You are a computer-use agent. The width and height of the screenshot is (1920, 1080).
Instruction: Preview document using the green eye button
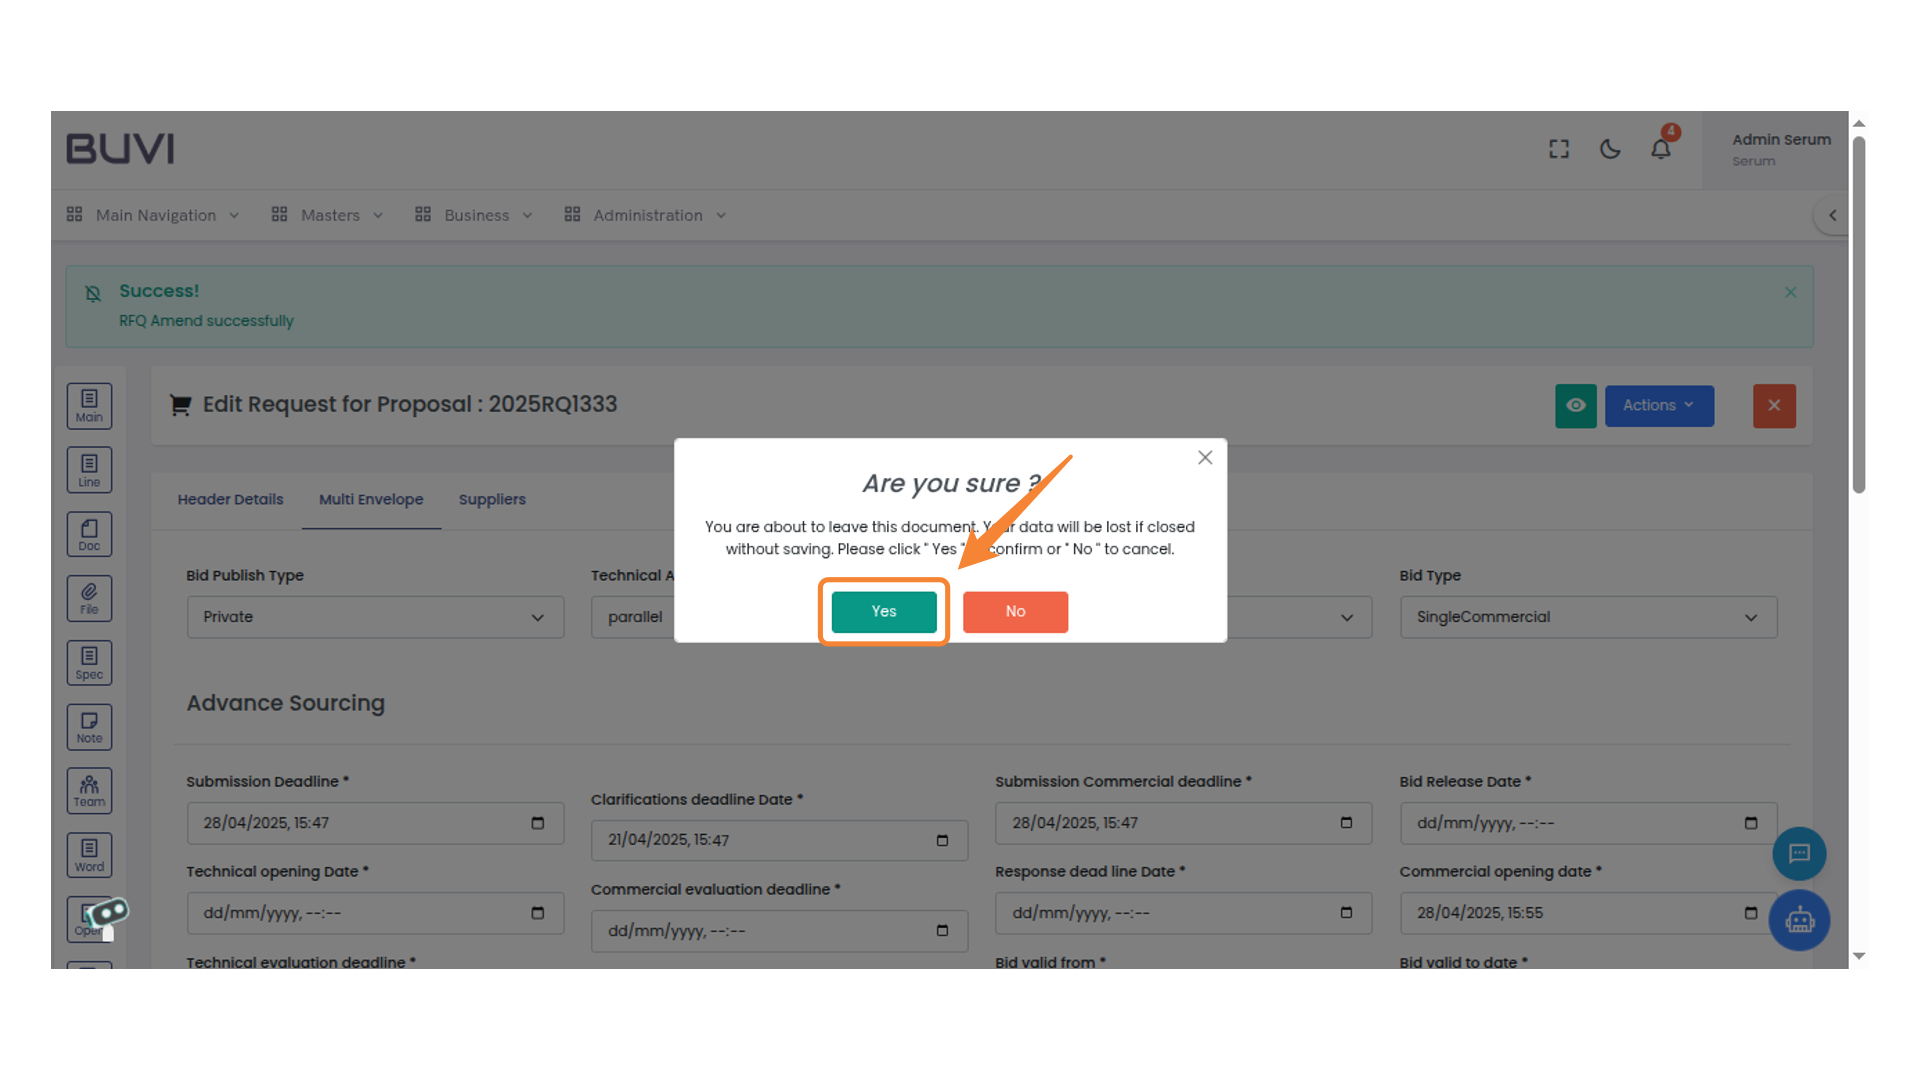pos(1577,406)
